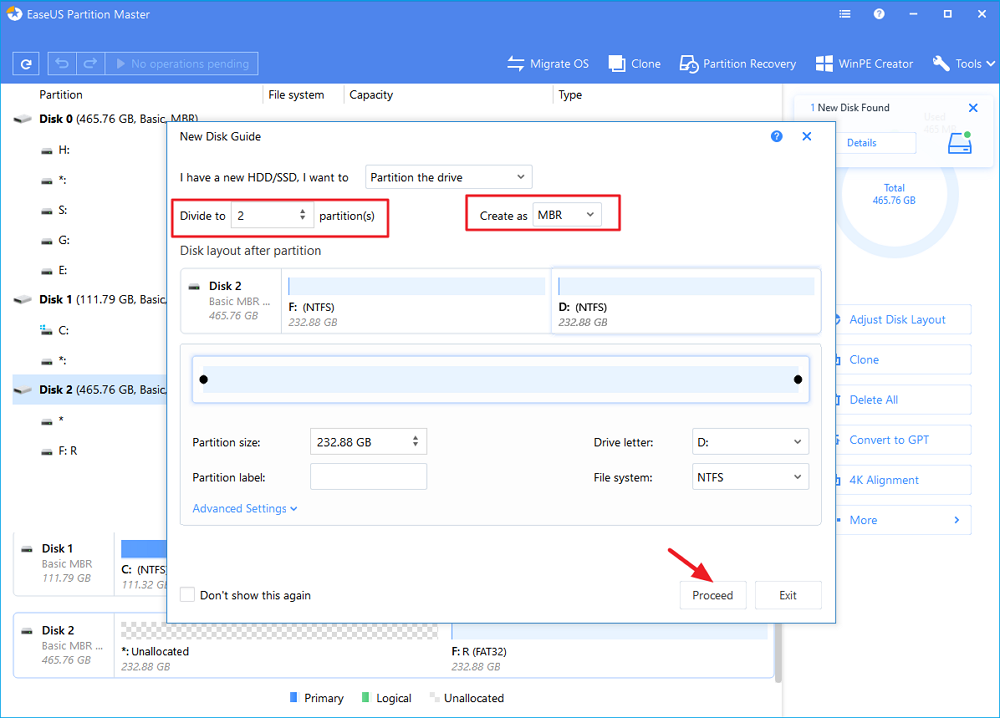
Task: Select Disk 1 block in disk map
Action: (64, 563)
